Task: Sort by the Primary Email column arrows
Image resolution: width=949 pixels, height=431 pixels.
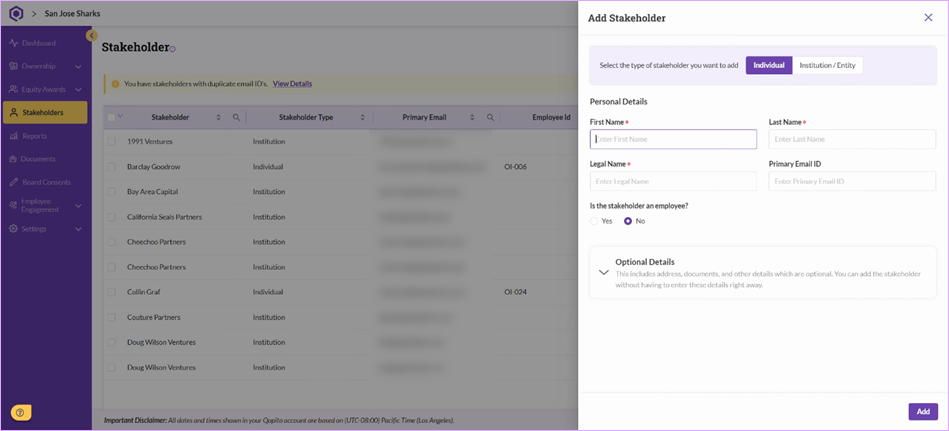Action: 473,117
